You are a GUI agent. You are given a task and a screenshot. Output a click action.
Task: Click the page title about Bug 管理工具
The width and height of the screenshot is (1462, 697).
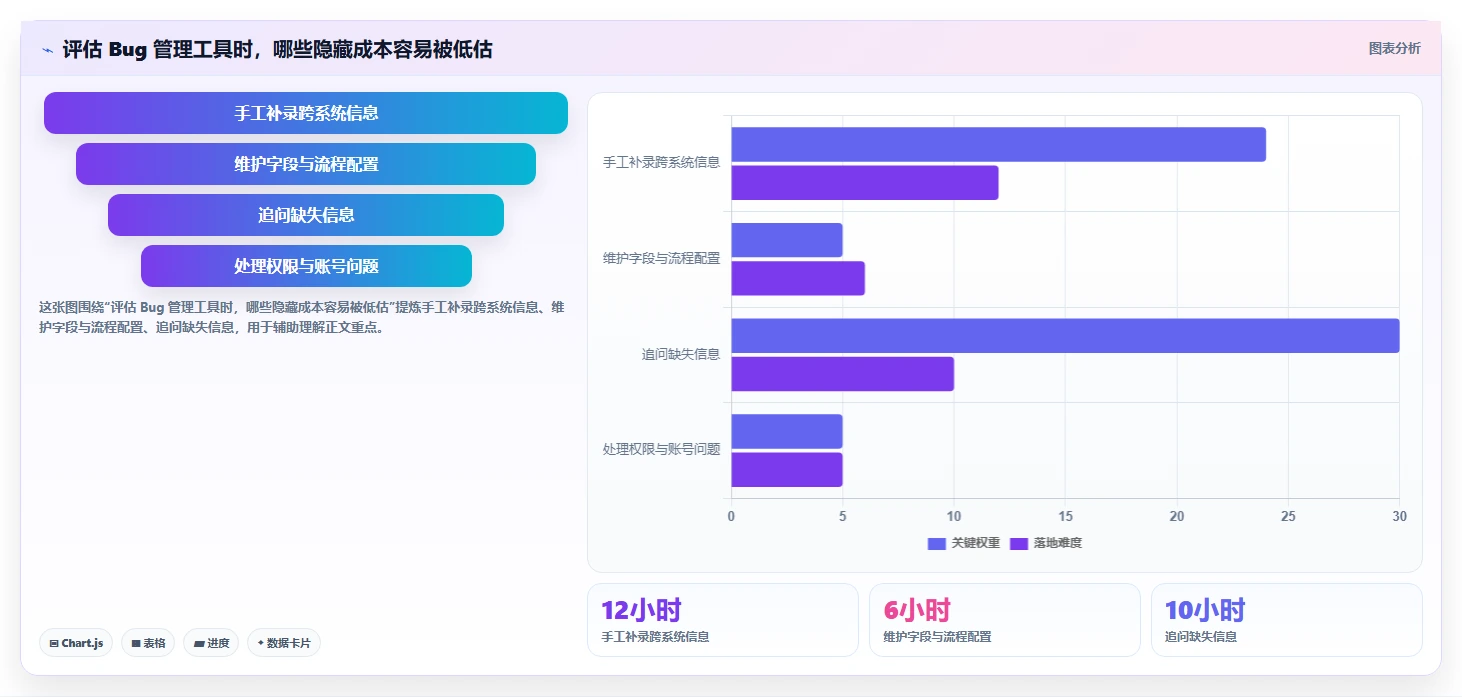point(277,49)
